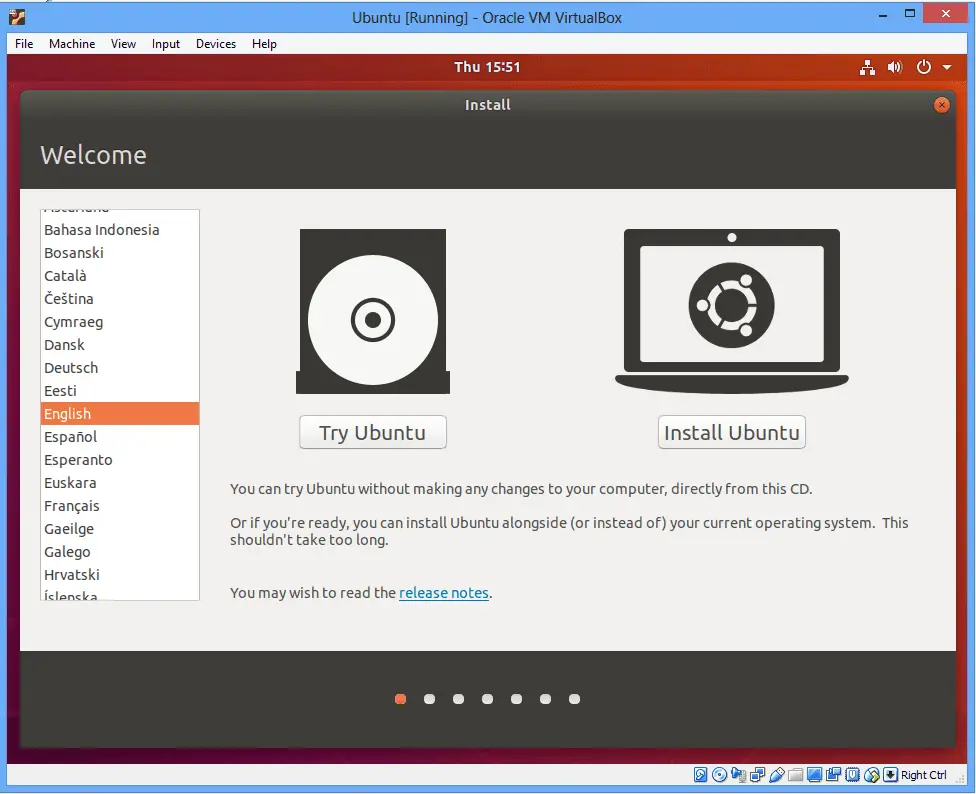Expand the system menu arrow in top bar
This screenshot has width=976, height=794.
[x=947, y=67]
